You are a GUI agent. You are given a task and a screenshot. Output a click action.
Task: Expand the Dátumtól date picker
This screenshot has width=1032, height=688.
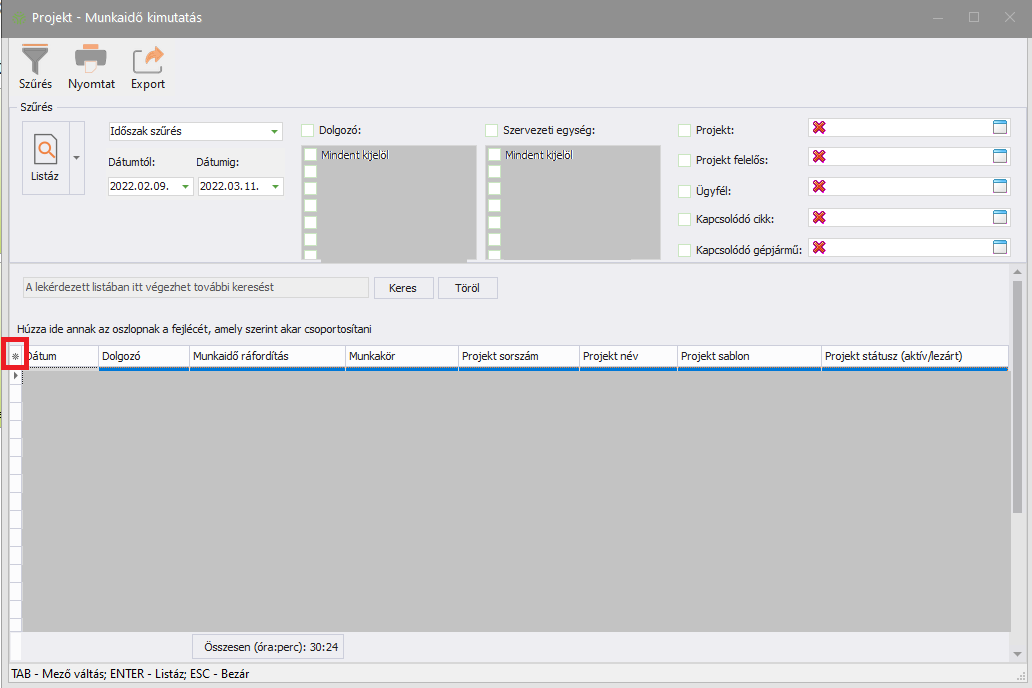pyautogui.click(x=186, y=186)
